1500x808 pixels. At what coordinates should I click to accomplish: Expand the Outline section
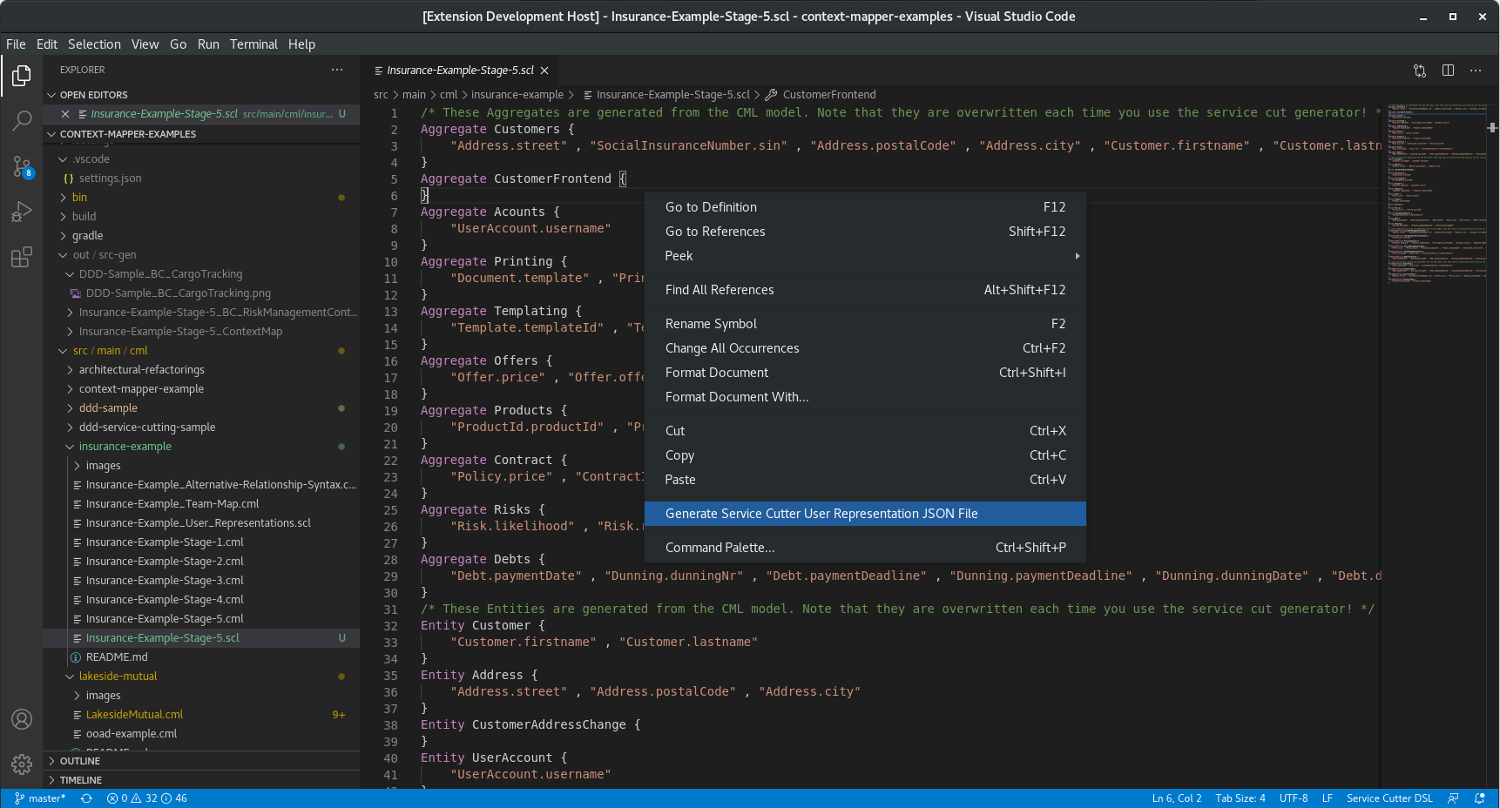[x=201, y=761]
